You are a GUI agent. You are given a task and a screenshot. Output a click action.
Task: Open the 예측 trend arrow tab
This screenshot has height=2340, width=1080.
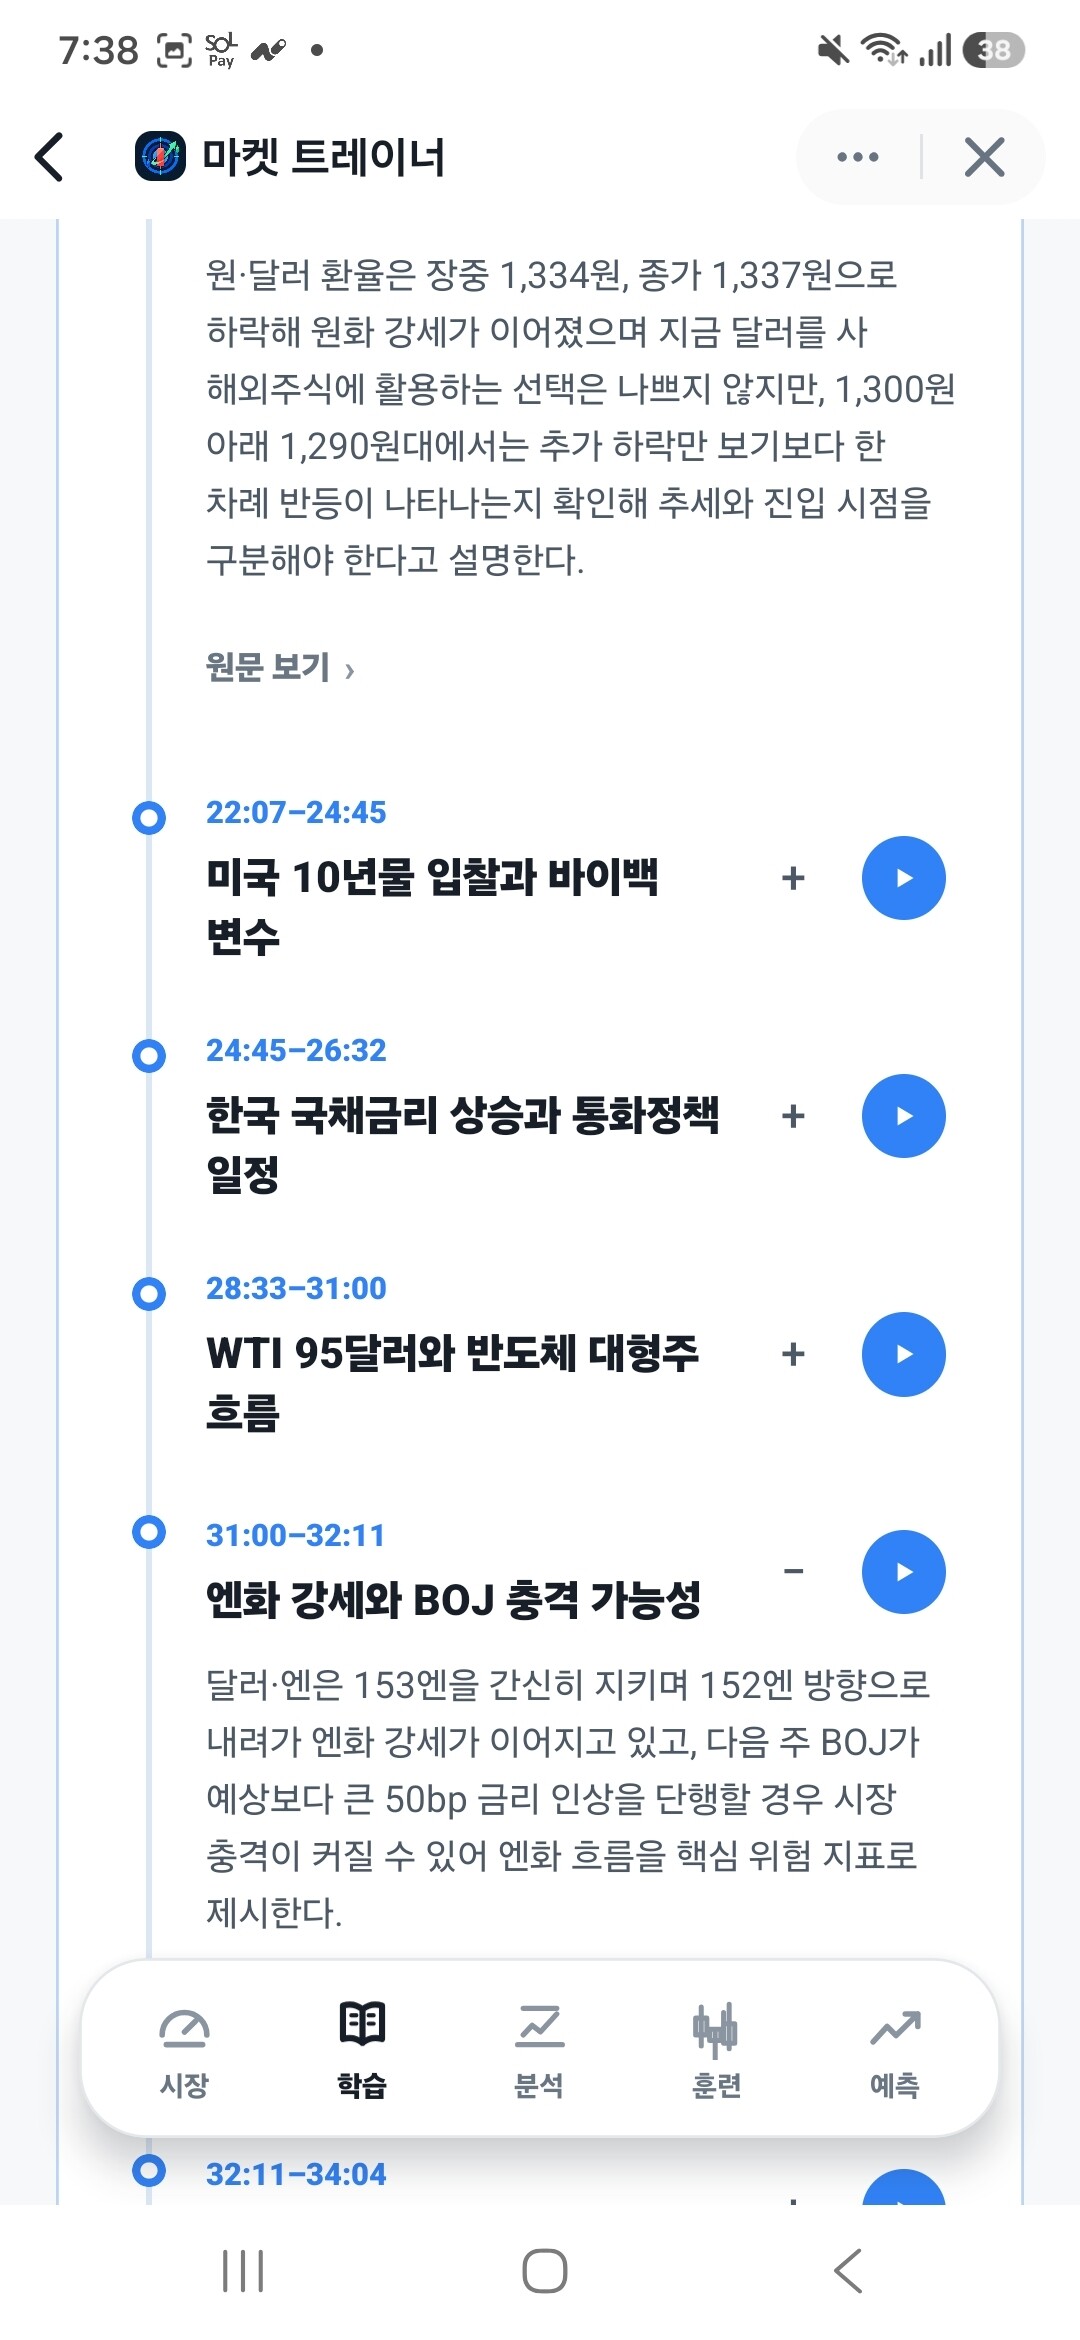click(894, 2050)
